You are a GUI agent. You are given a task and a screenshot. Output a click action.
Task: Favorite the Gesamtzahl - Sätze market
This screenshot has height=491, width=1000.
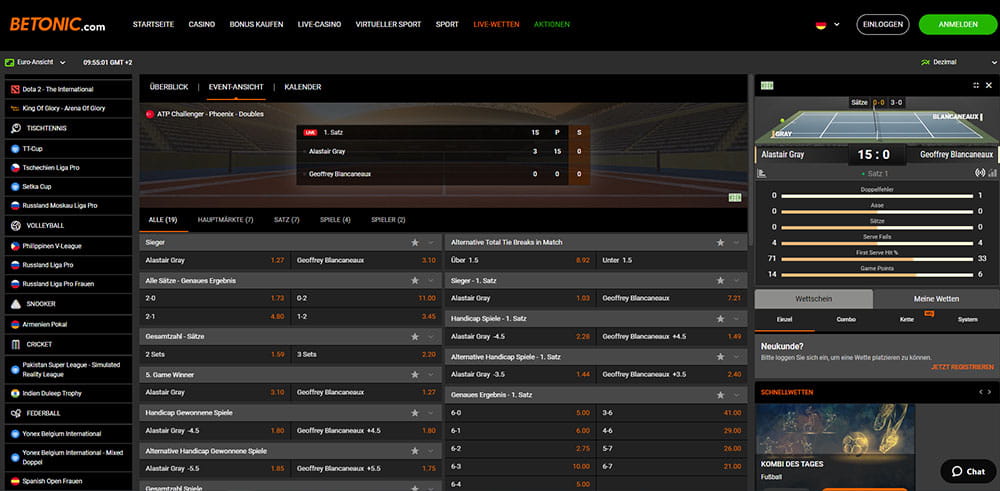tap(415, 336)
